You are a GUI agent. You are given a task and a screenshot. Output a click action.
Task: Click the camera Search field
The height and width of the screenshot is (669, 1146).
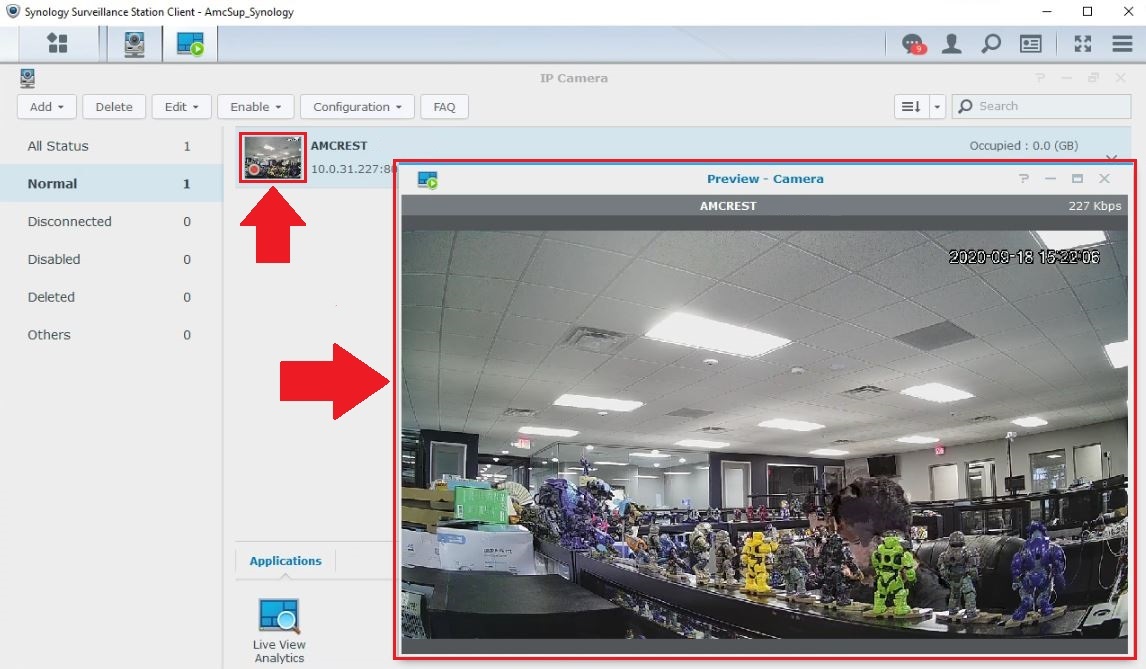(1042, 106)
